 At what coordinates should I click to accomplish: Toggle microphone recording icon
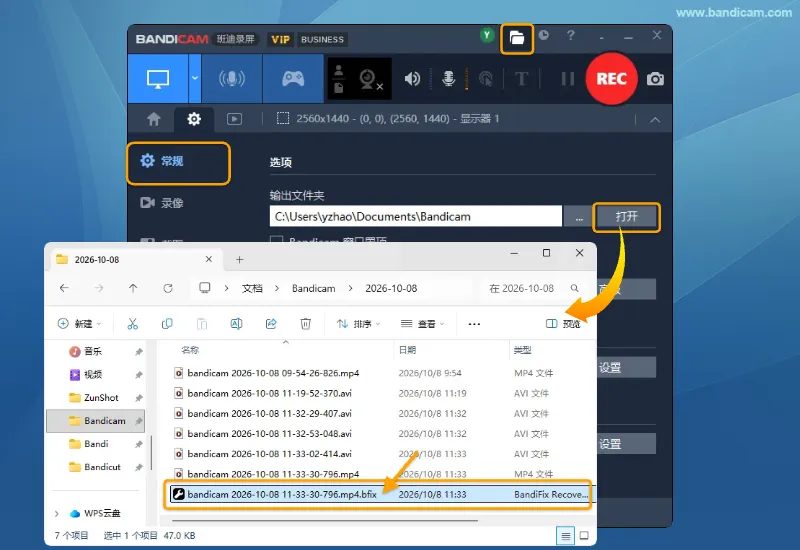448,79
